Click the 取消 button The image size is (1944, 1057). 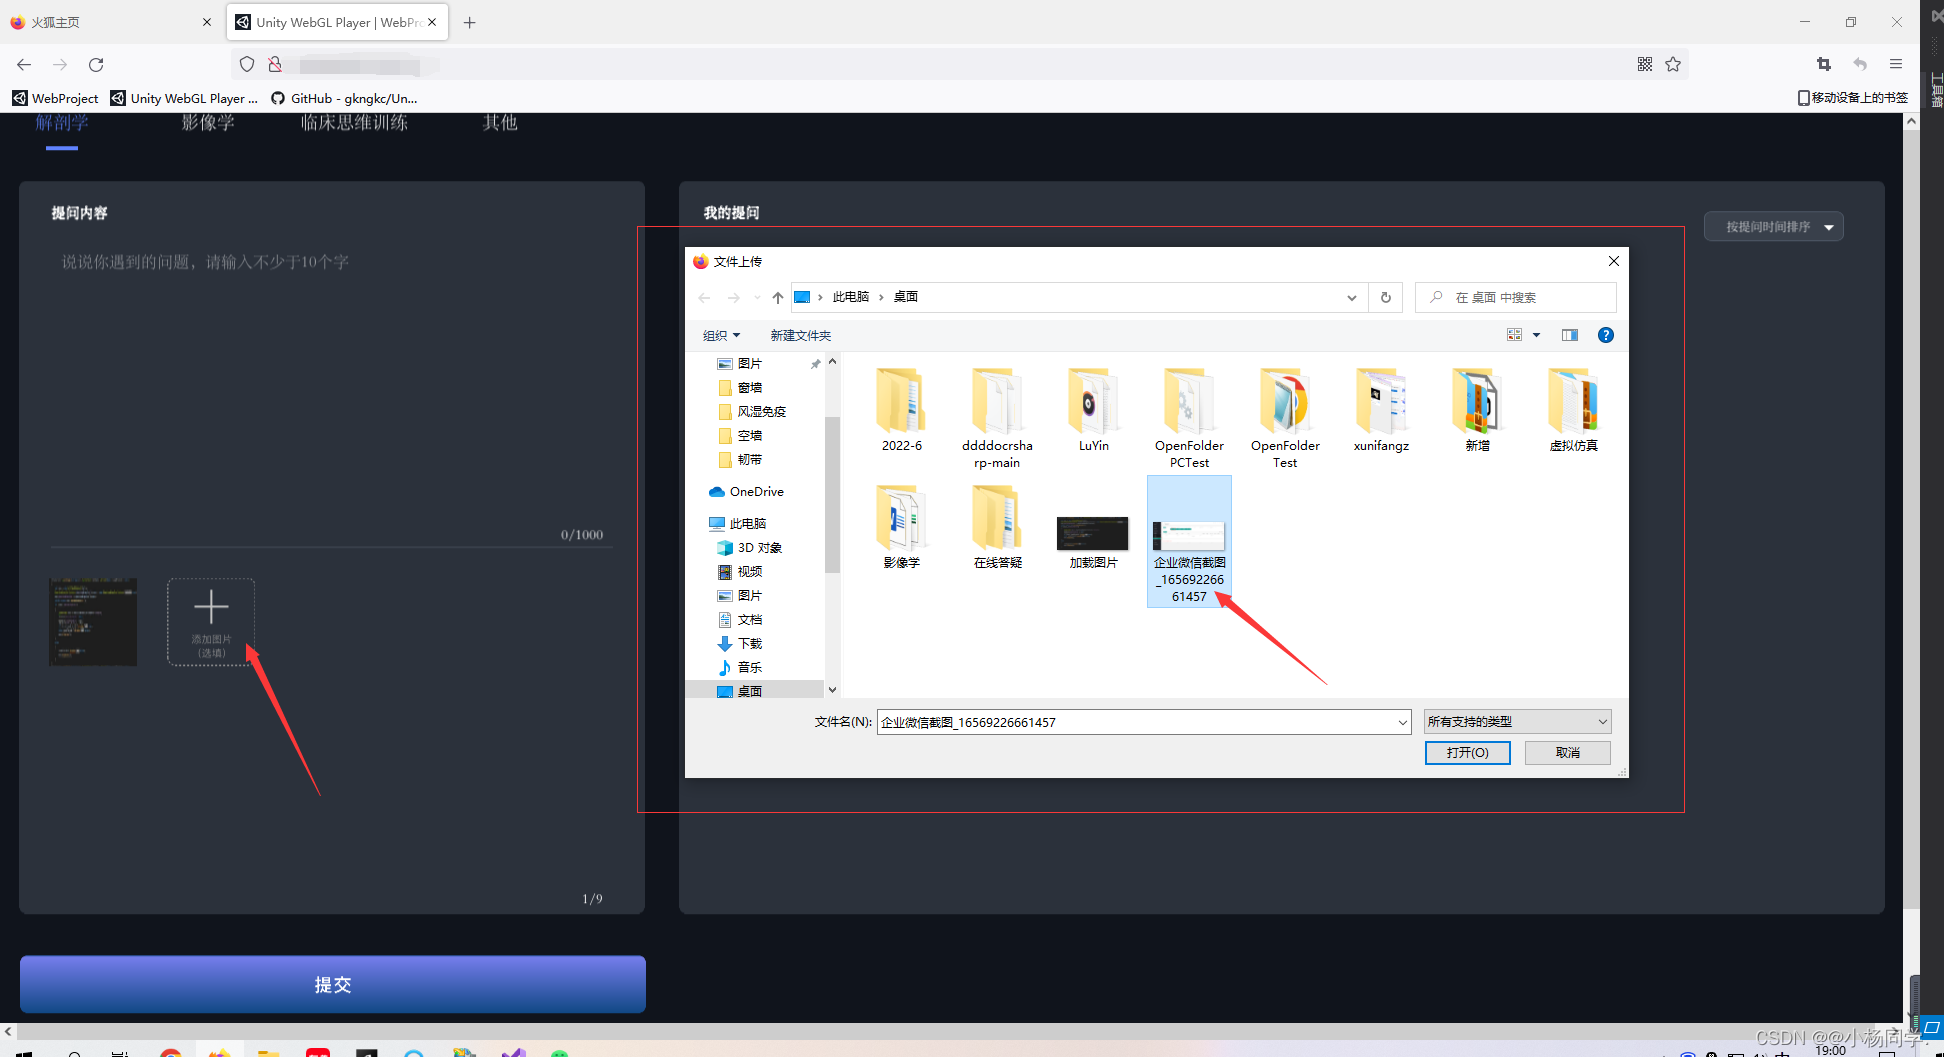point(1567,752)
